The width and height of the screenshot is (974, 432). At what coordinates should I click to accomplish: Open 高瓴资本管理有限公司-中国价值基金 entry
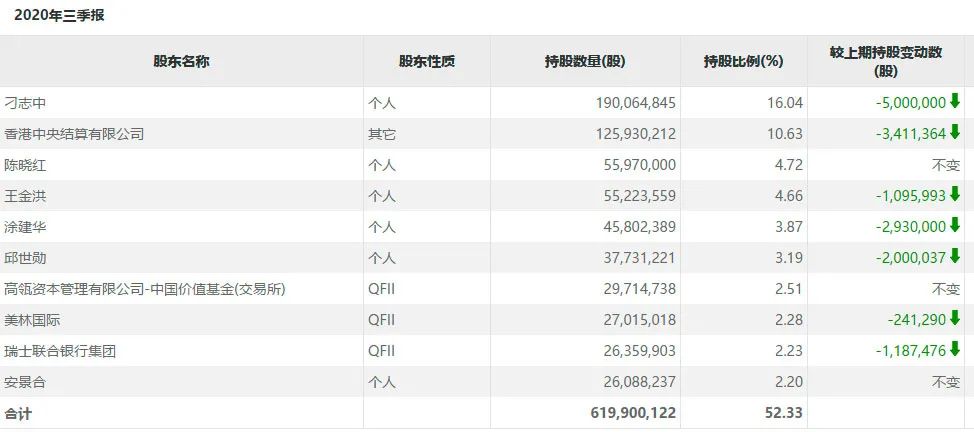pos(132,289)
